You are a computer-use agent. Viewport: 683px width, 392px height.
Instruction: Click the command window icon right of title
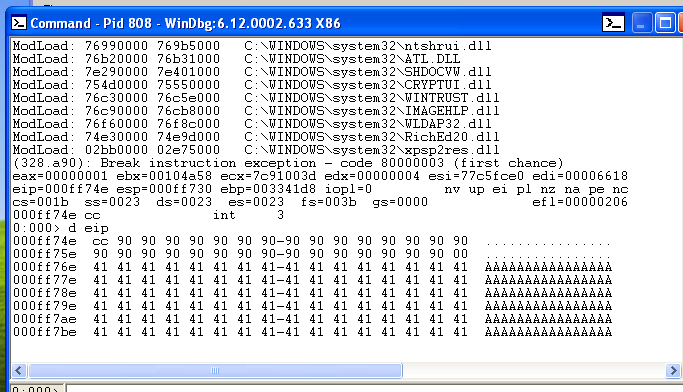point(613,23)
